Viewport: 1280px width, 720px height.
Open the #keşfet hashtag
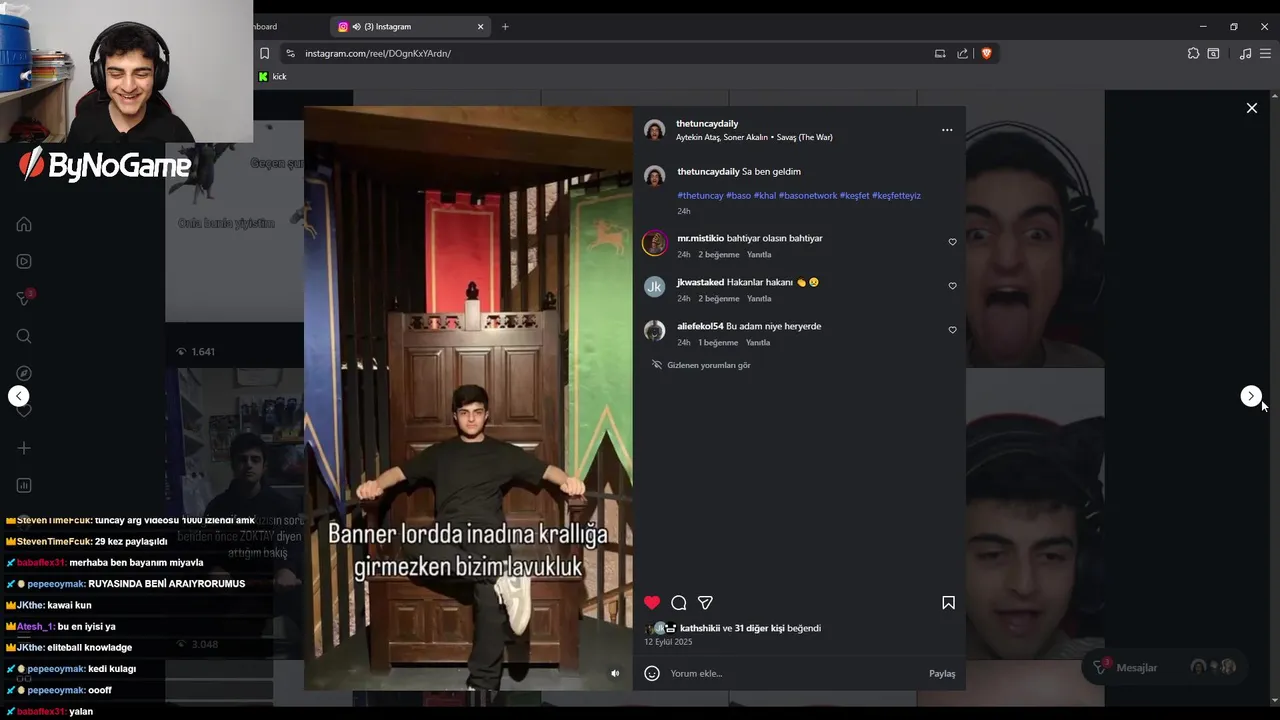click(854, 195)
